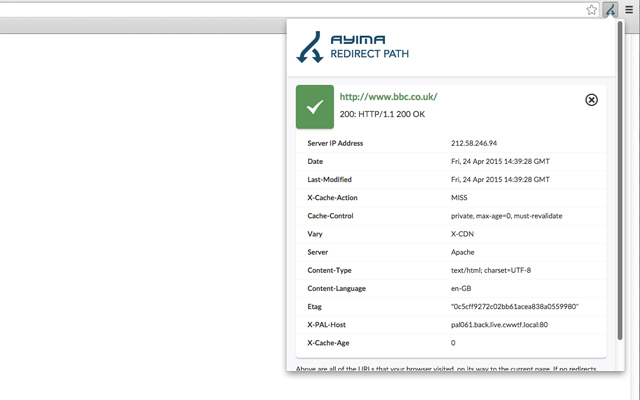Click the 'Server IP Address' label
This screenshot has height=400, width=640.
click(x=335, y=143)
